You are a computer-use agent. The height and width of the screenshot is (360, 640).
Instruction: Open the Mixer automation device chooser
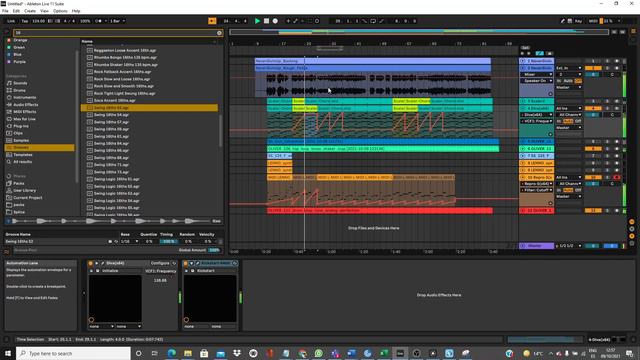tap(536, 75)
